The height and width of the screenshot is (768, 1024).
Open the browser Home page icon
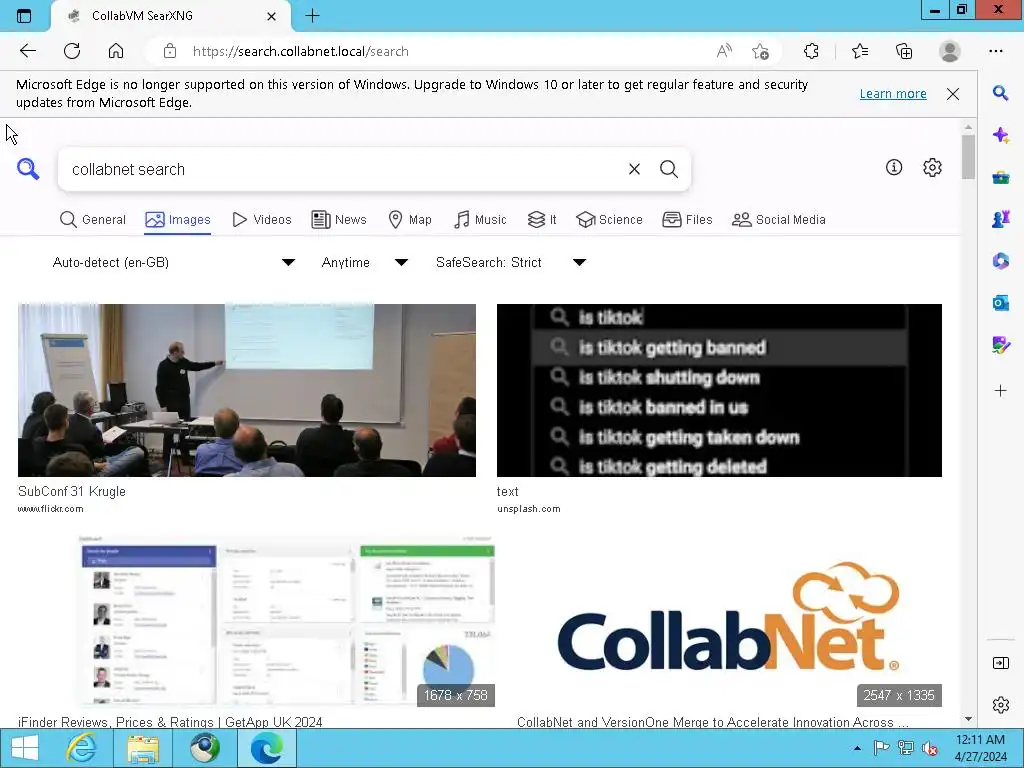click(116, 51)
